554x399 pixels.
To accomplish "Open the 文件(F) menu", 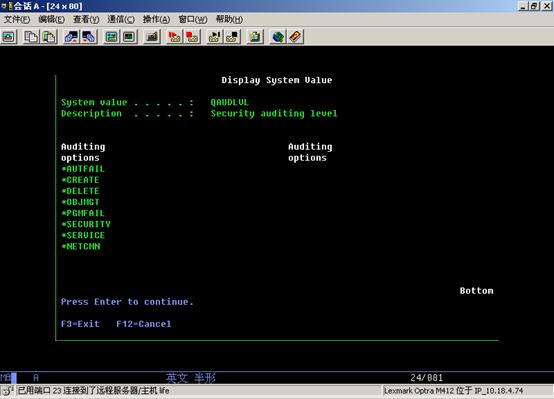I will [x=17, y=19].
